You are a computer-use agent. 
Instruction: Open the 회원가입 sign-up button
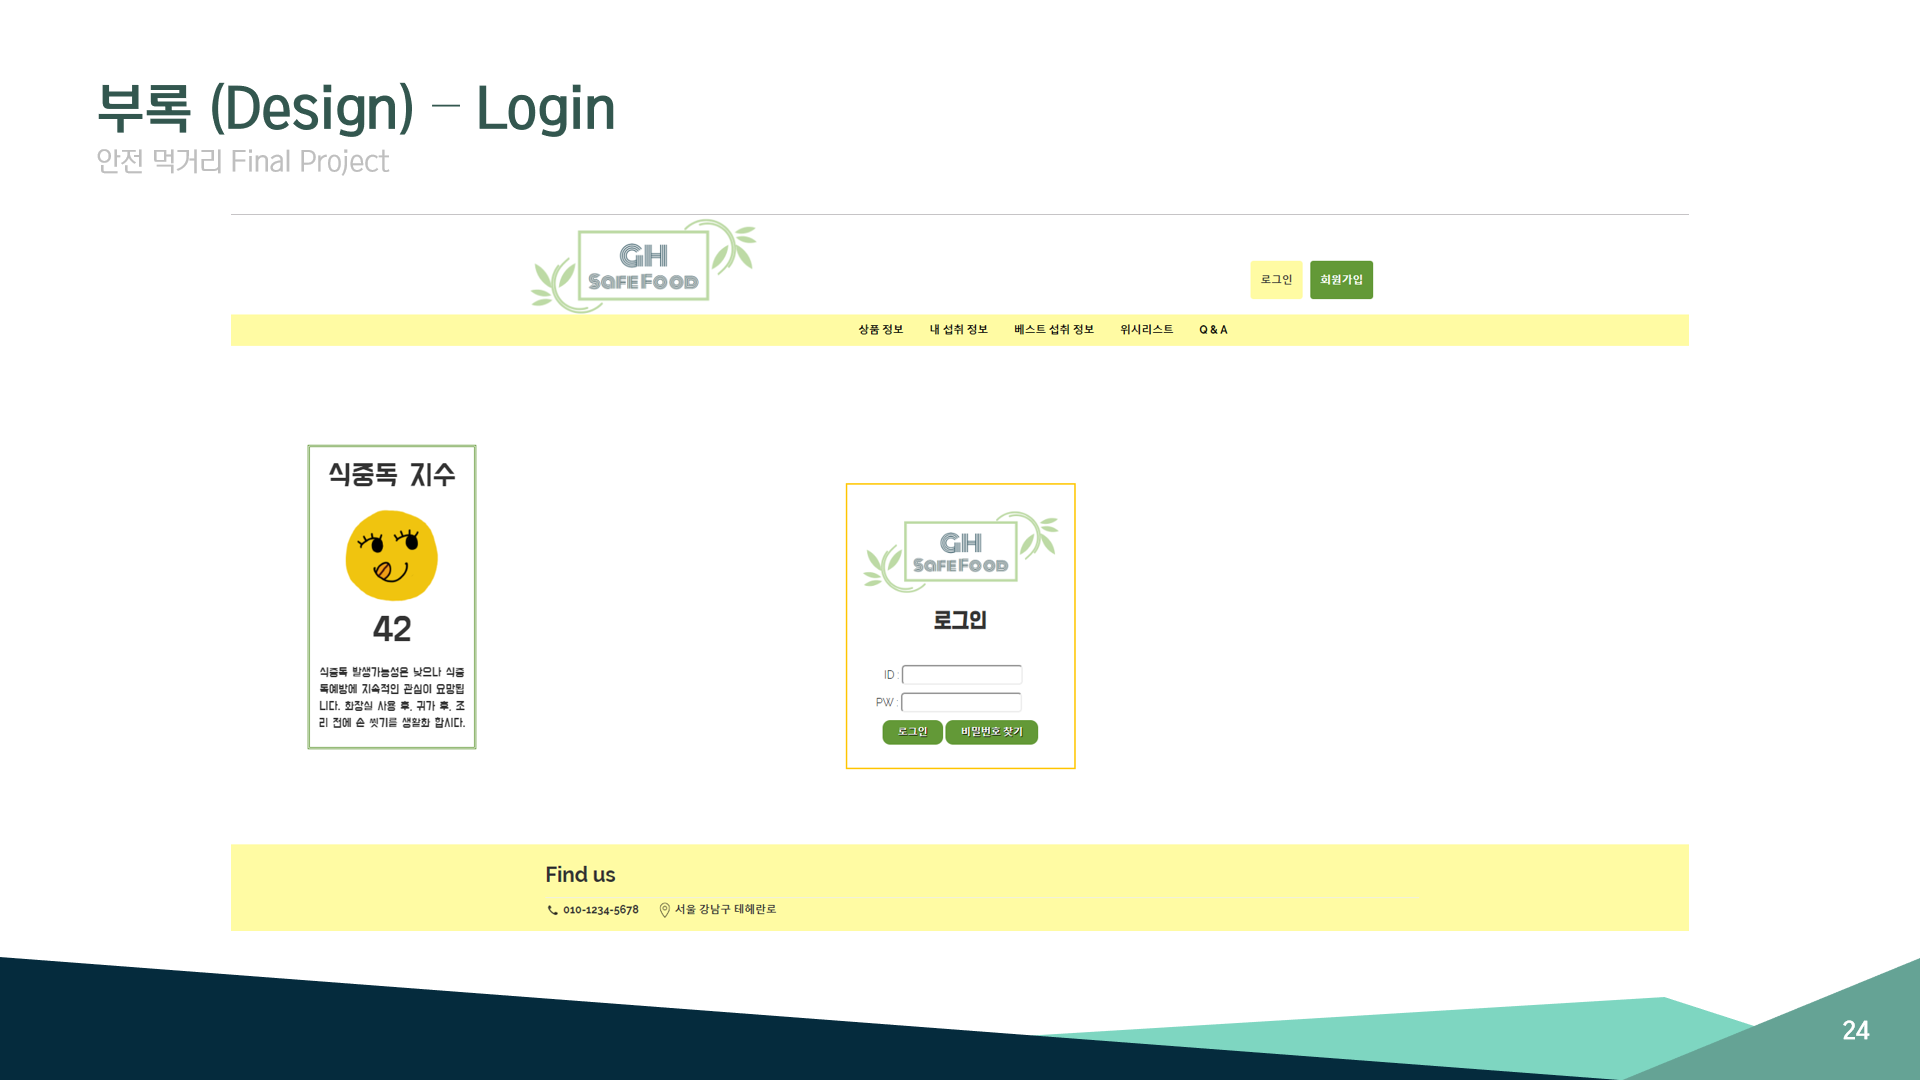click(1341, 280)
